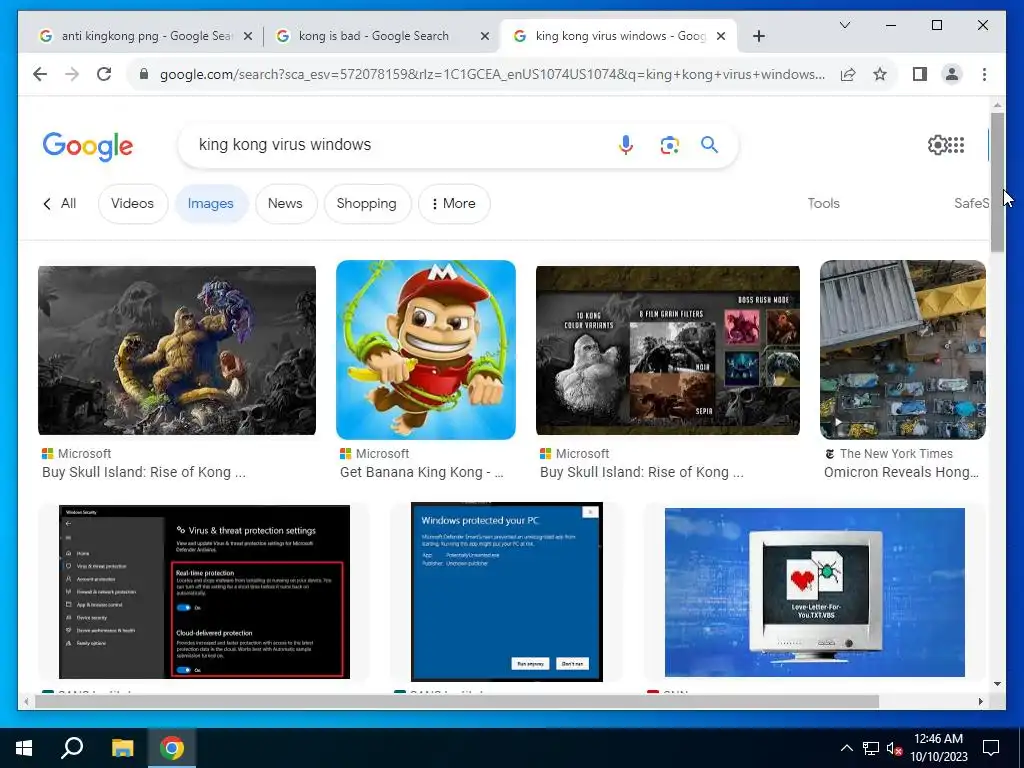This screenshot has height=768, width=1024.
Task: Open File Explorer from taskbar
Action: 122,748
